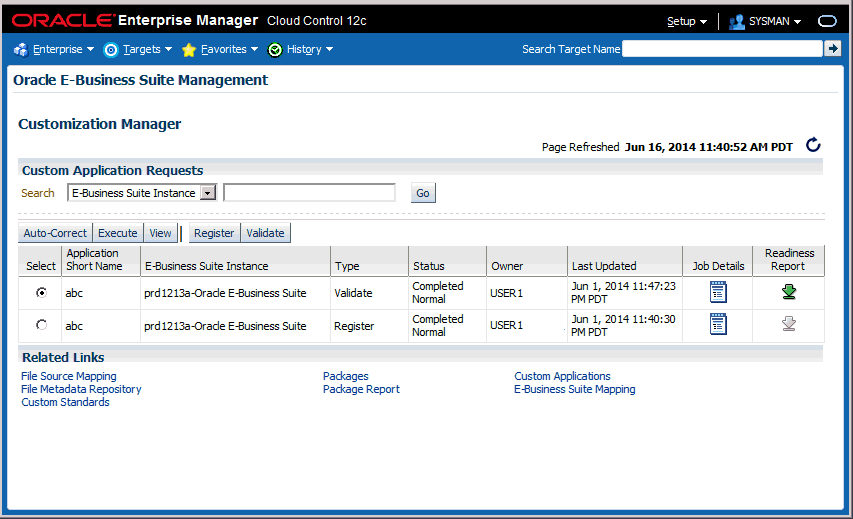Viewport: 853px width, 519px height.
Task: Open the SYSMAN user dropdown
Action: (x=775, y=21)
